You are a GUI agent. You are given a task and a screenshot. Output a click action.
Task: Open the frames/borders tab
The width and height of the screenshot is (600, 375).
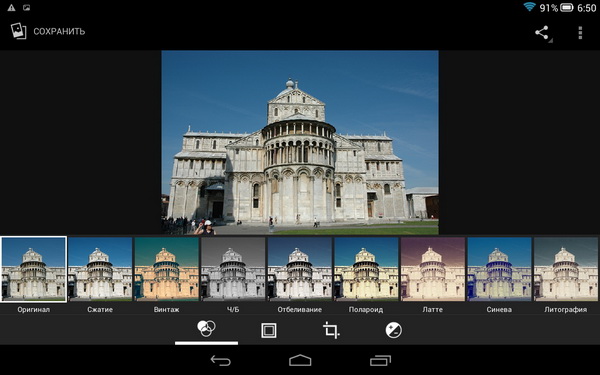click(x=269, y=330)
